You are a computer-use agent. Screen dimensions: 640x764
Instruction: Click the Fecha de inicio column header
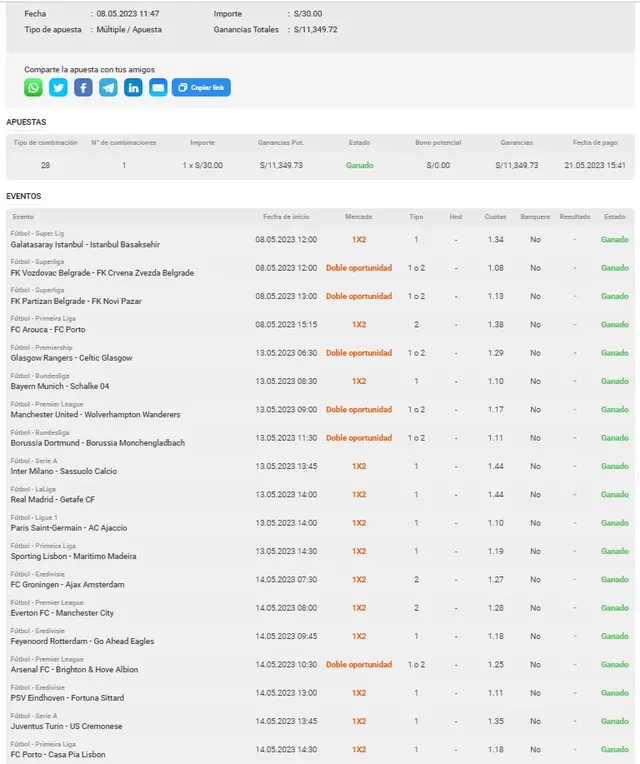pyautogui.click(x=286, y=216)
